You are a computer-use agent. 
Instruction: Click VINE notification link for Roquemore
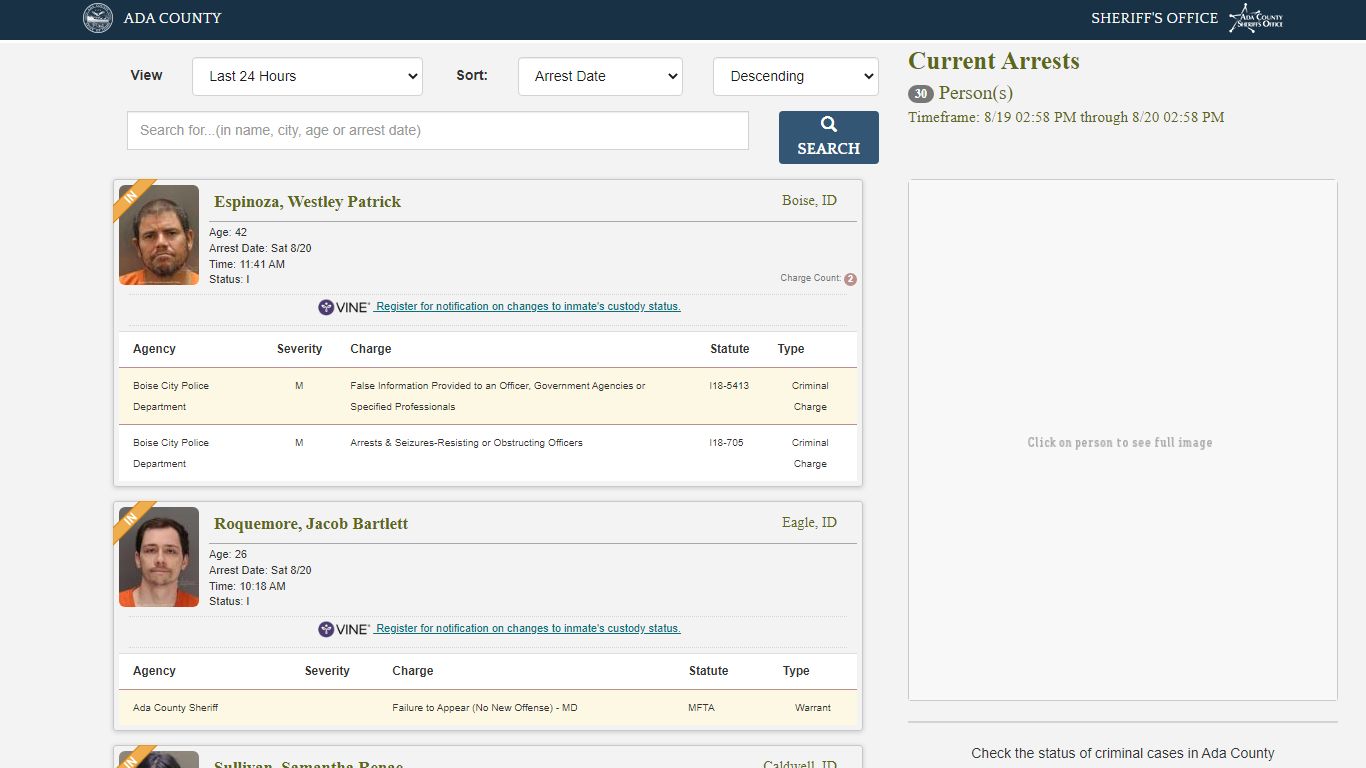click(528, 629)
